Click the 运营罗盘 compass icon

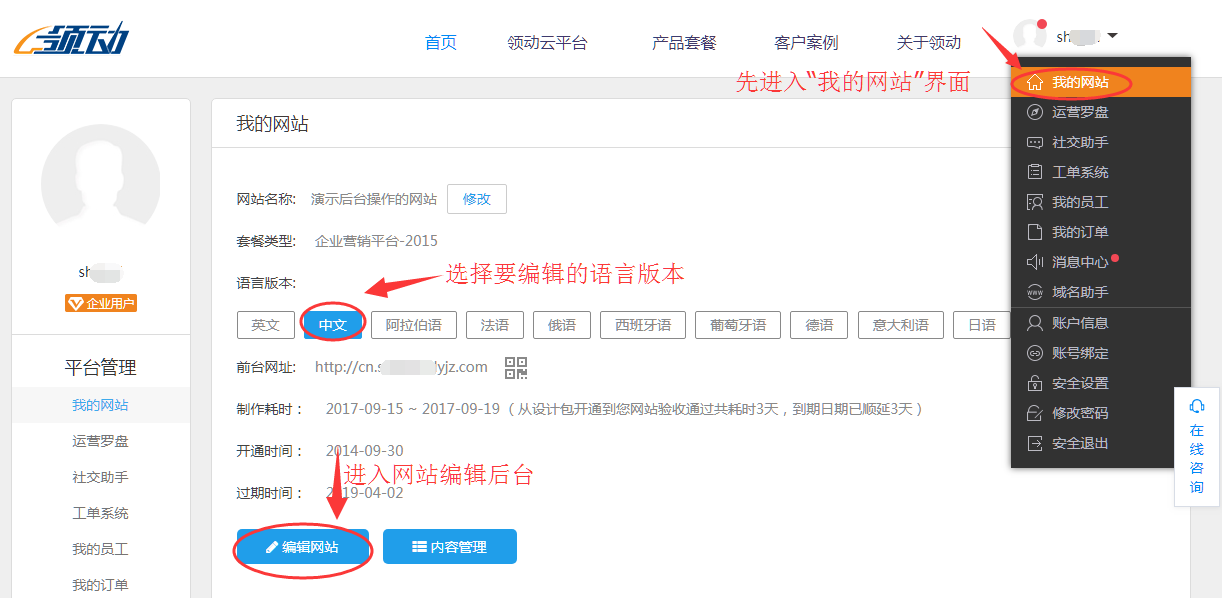[x=1036, y=112]
